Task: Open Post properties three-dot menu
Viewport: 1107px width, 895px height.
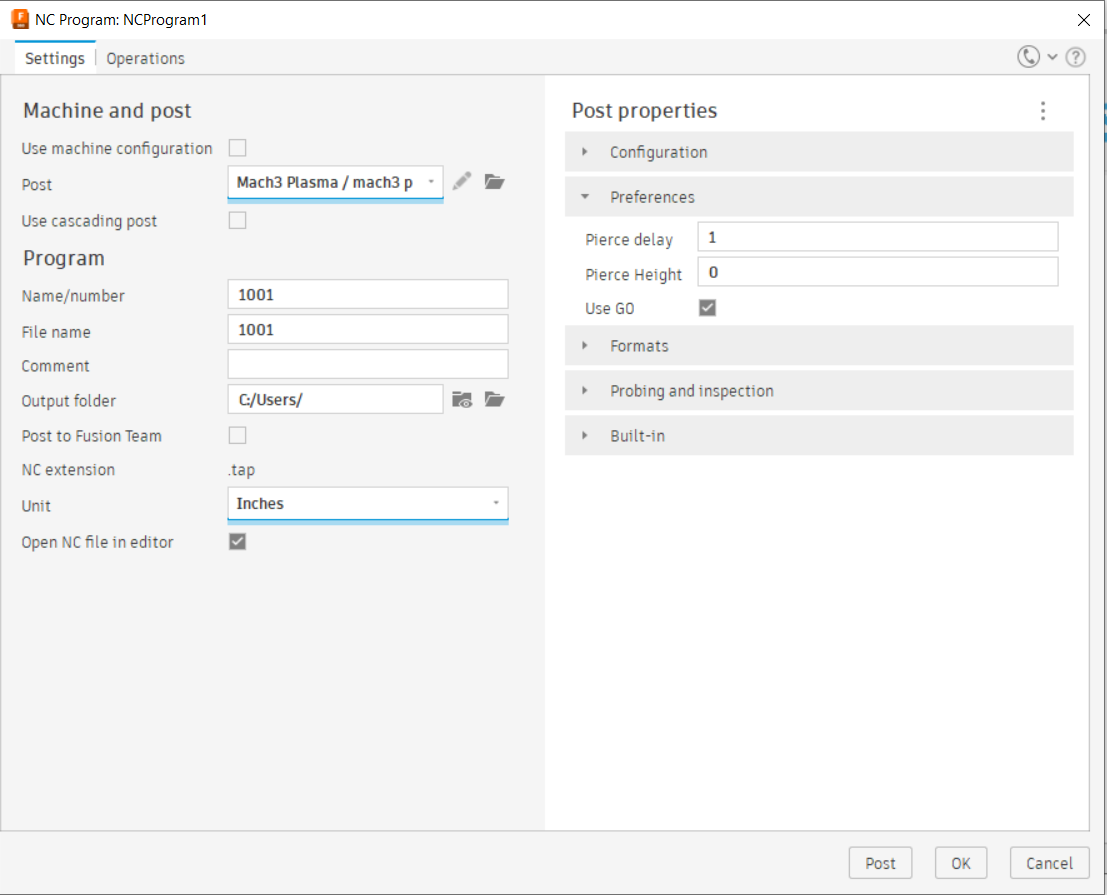Action: [x=1042, y=111]
